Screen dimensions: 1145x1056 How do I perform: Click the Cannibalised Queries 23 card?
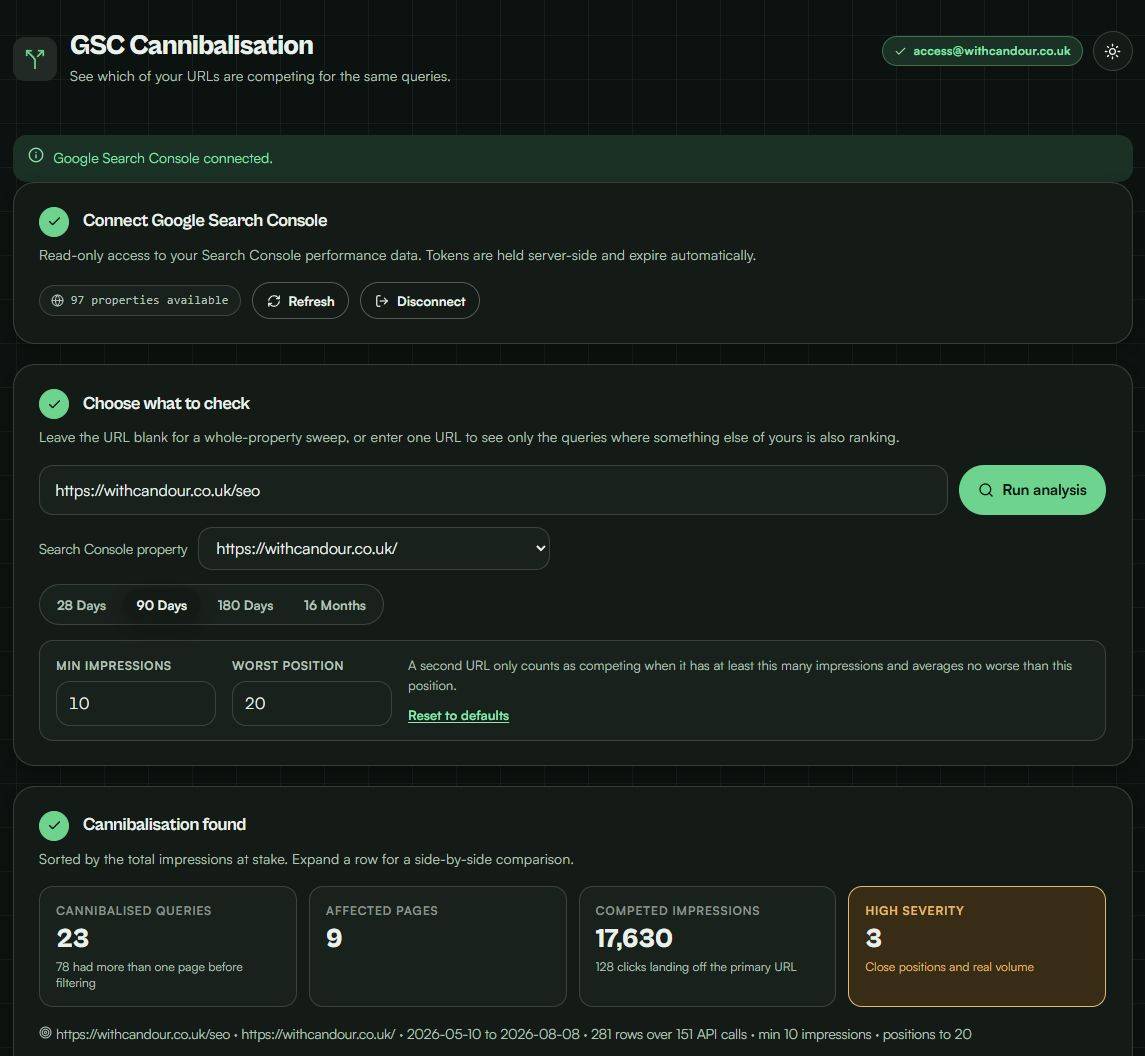coord(168,946)
